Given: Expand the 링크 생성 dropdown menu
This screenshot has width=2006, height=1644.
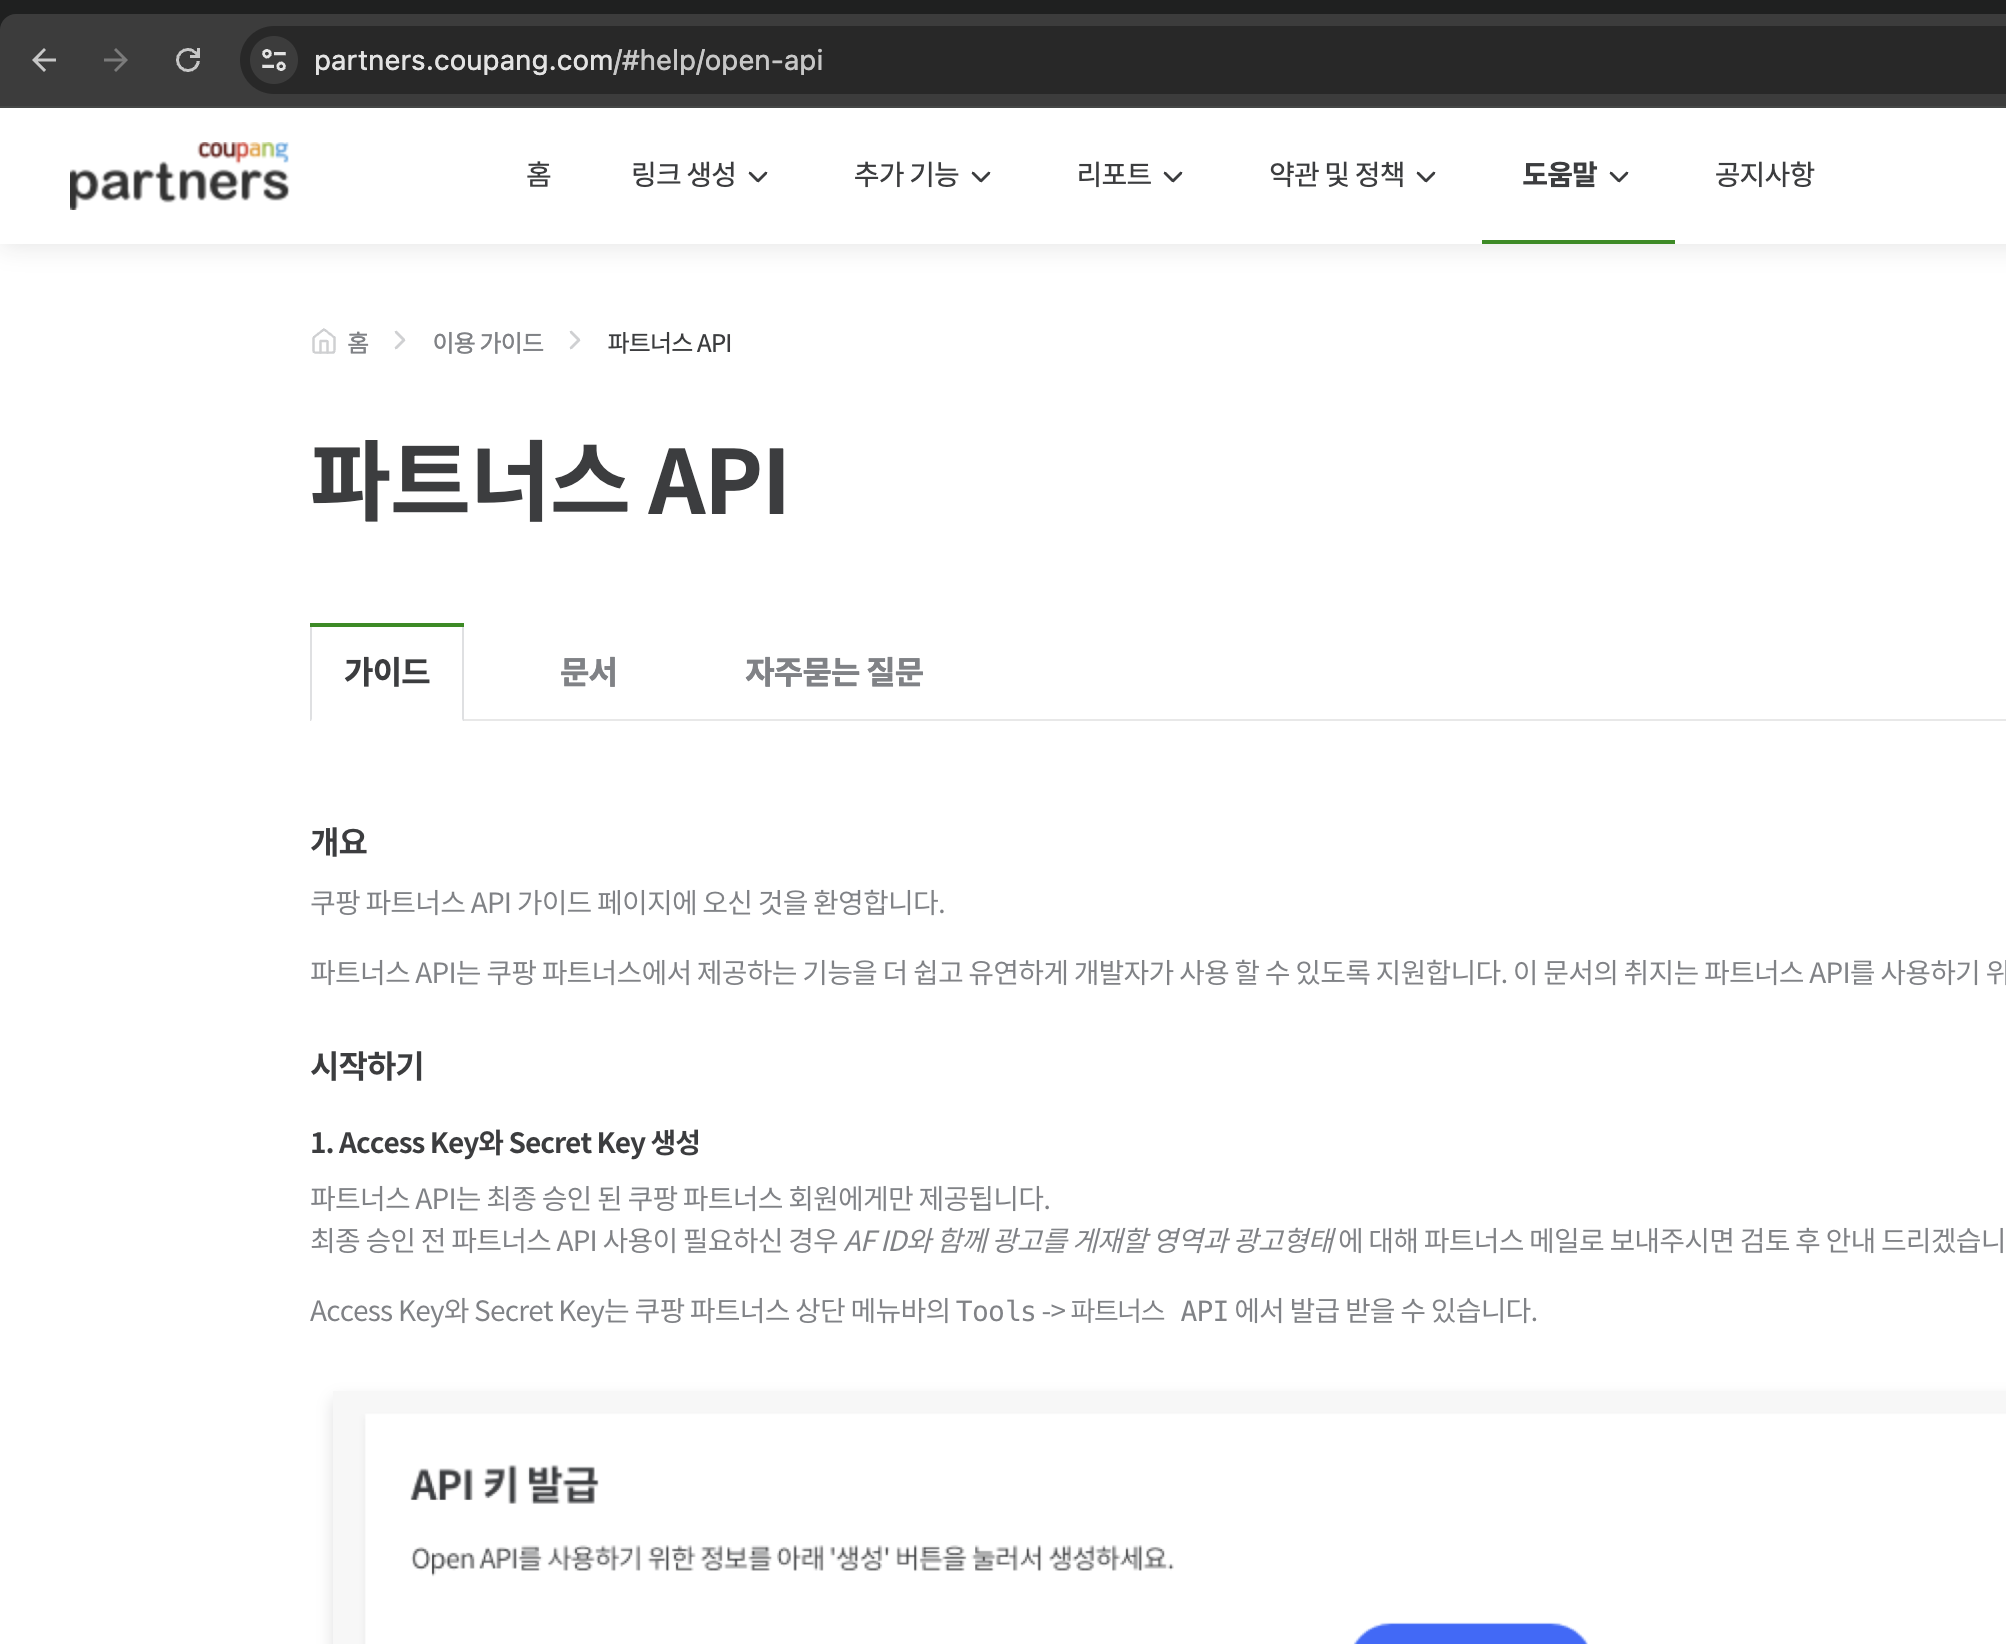Looking at the screenshot, I should click(699, 175).
